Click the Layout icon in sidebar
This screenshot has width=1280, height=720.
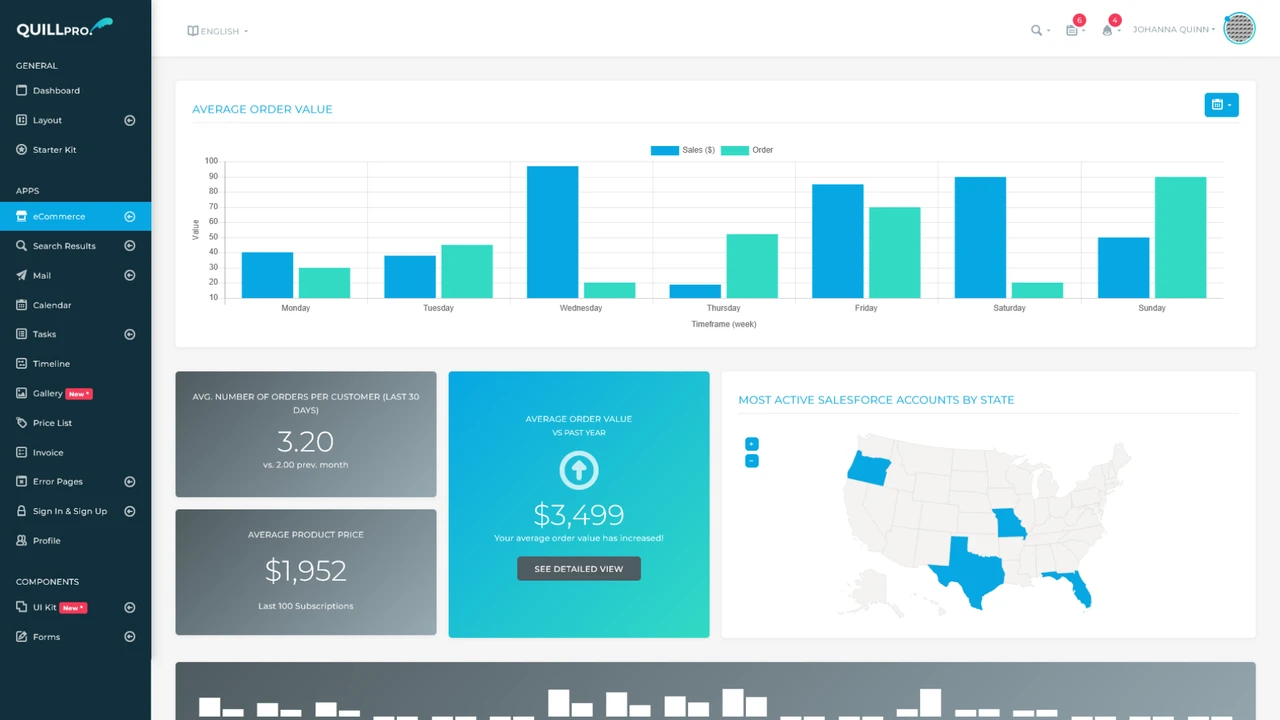pyautogui.click(x=22, y=120)
